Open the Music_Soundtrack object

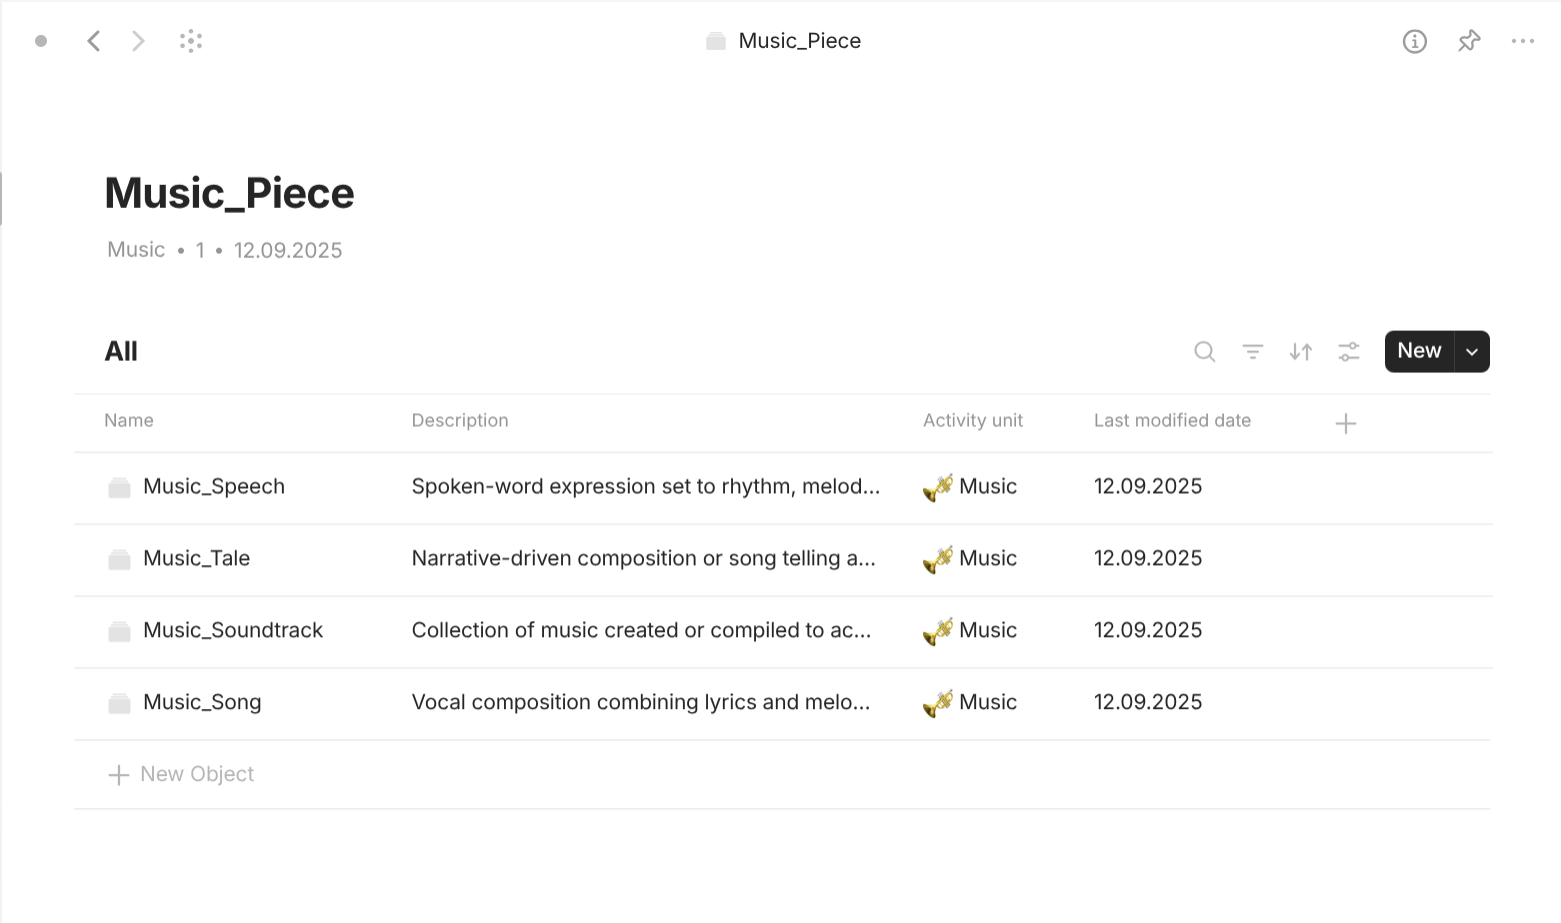coord(233,630)
